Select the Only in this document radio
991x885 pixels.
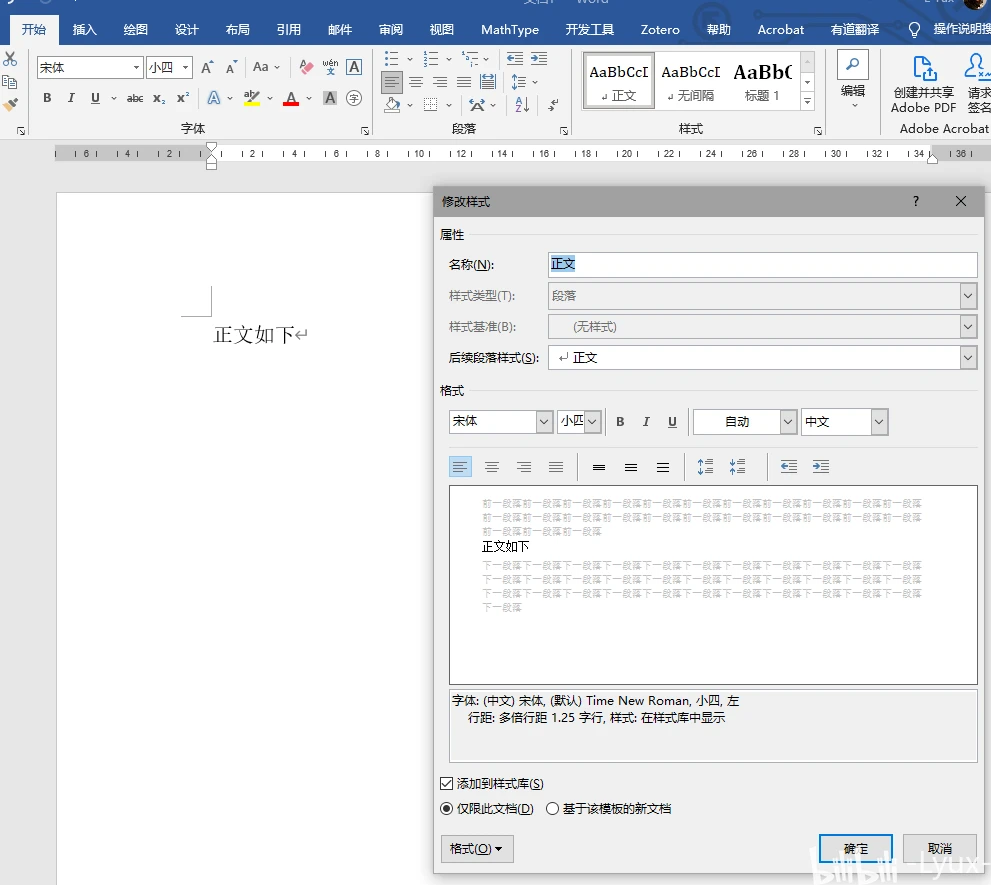pyautogui.click(x=446, y=809)
